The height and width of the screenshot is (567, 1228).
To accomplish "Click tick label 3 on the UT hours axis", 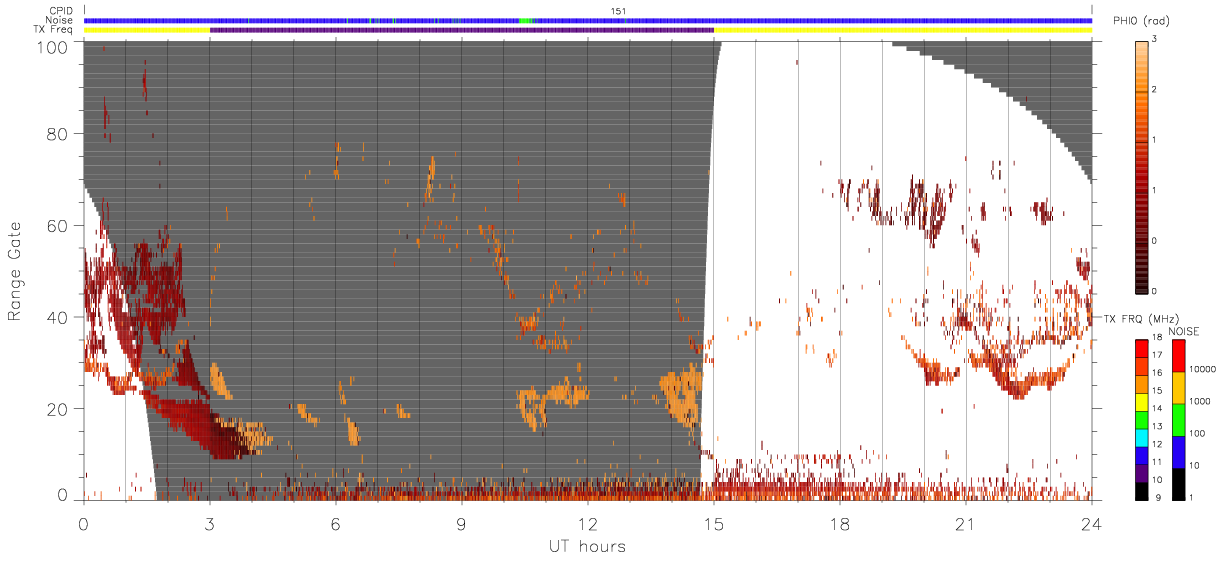I will click(210, 524).
